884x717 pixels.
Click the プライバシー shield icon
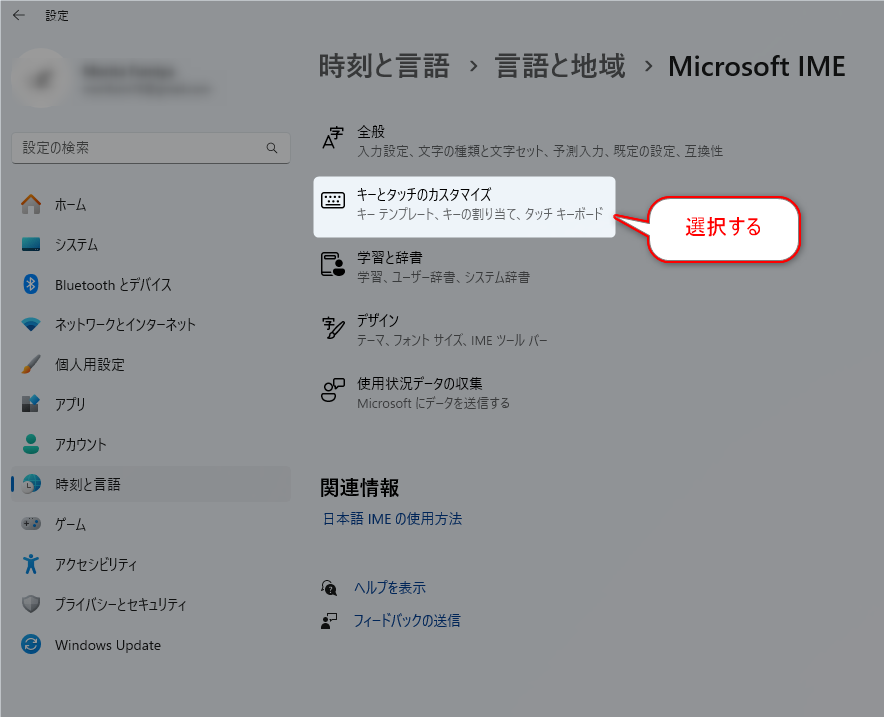pyautogui.click(x=31, y=604)
